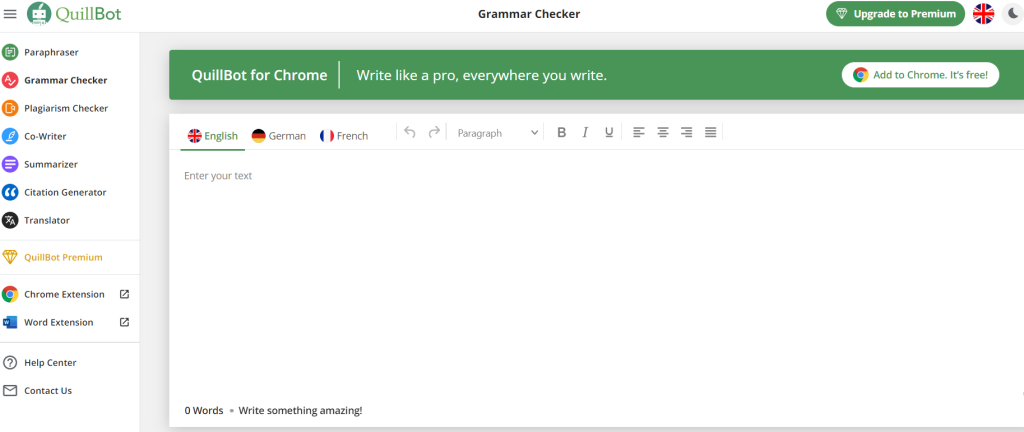Screen dimensions: 1024x432
Task: Open the Paragraph style dropdown
Action: 498,133
